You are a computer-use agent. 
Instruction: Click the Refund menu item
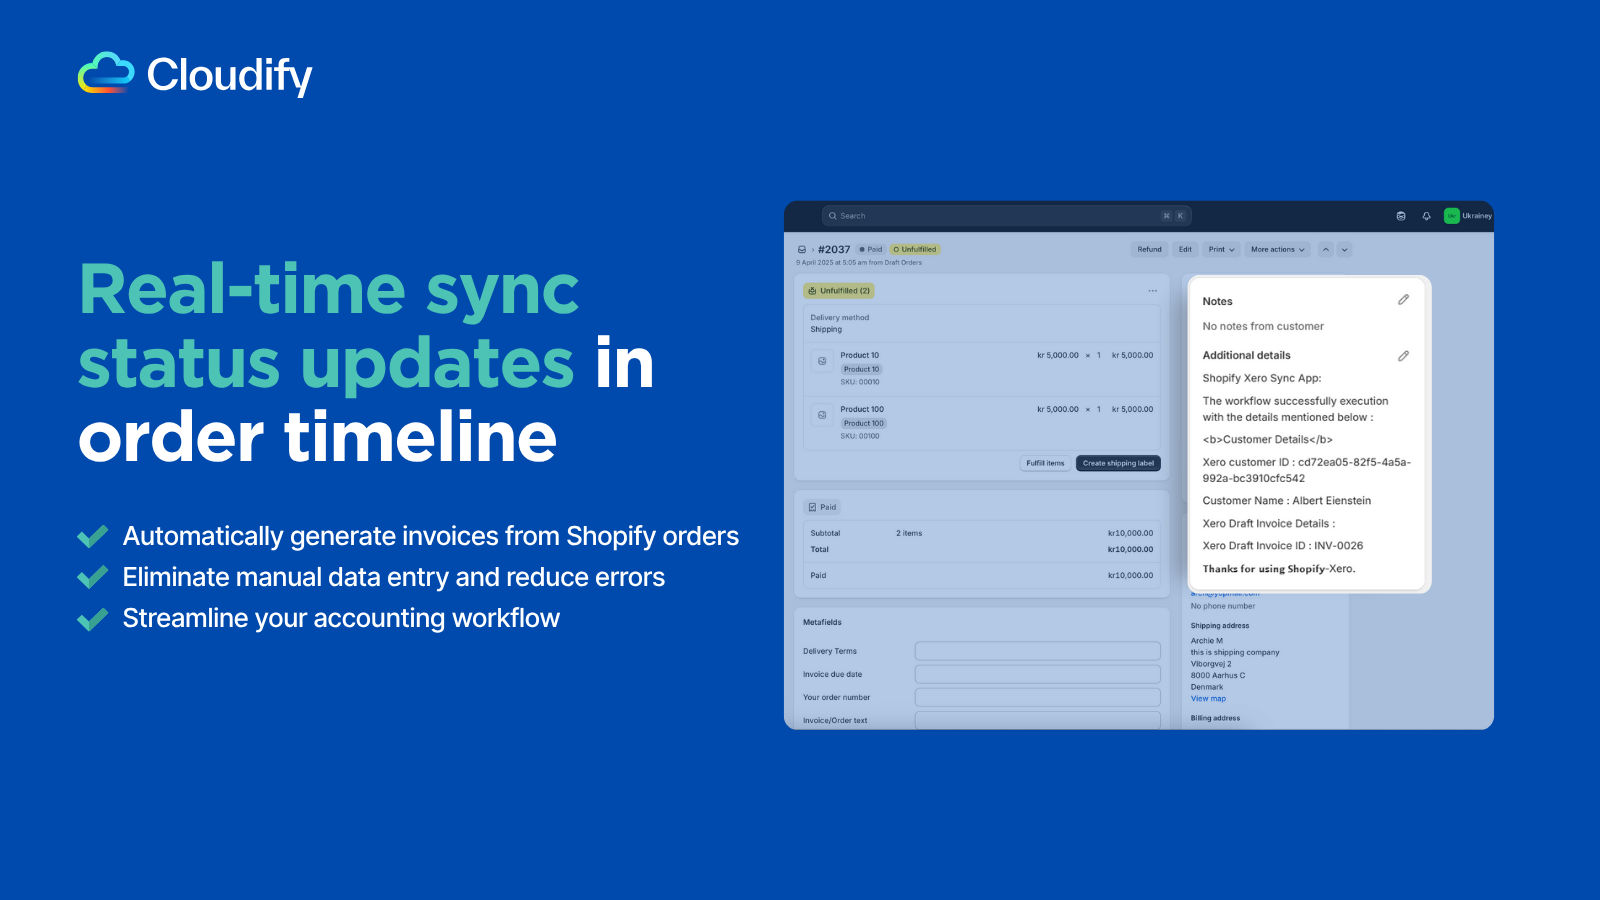[1149, 249]
